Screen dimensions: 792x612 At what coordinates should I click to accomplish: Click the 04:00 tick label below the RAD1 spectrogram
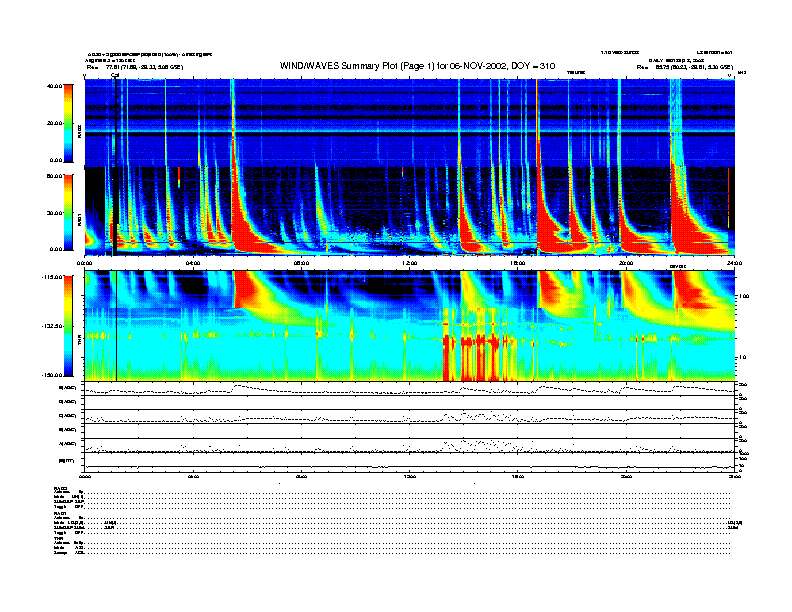point(193,263)
